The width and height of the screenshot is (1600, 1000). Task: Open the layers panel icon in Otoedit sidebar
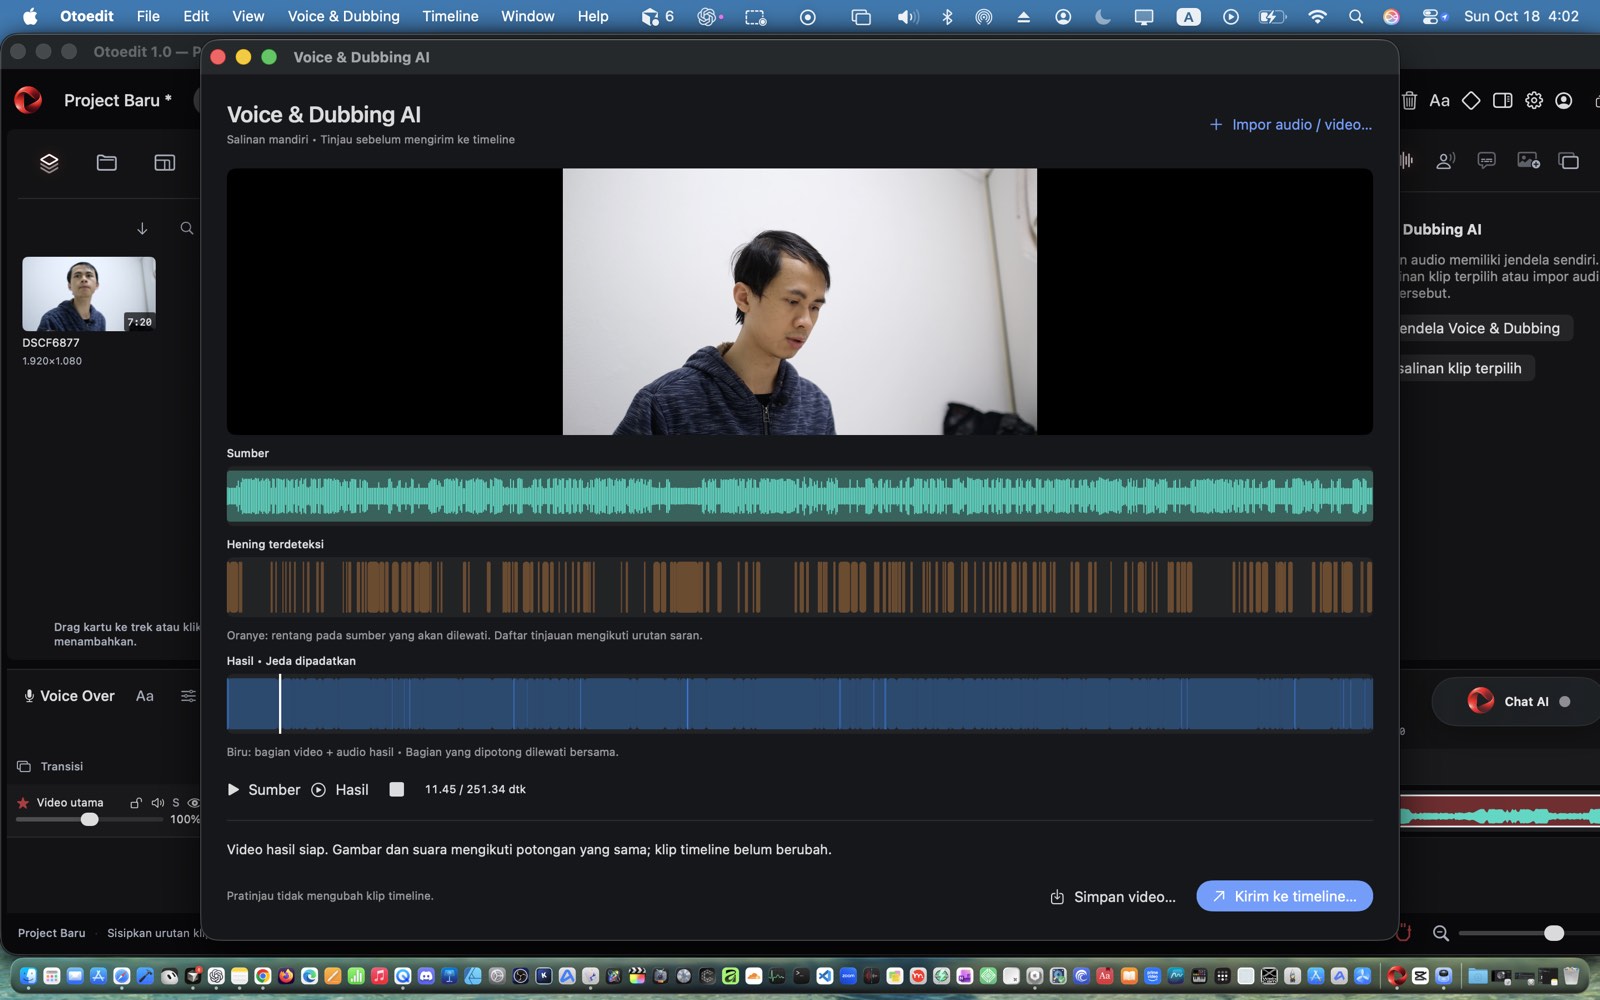(x=49, y=163)
